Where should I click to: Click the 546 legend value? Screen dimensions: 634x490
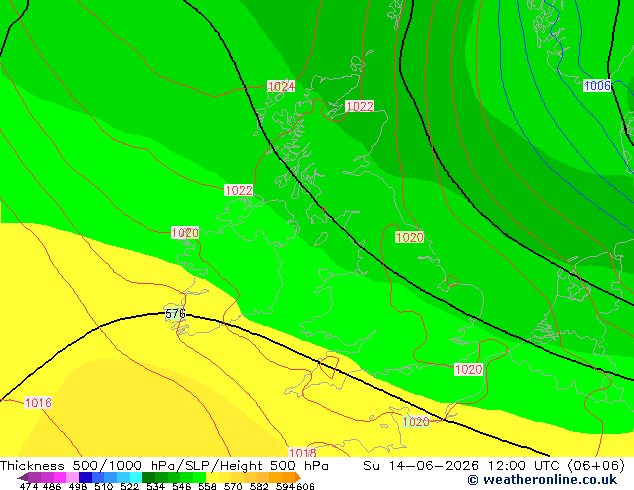coord(181,486)
